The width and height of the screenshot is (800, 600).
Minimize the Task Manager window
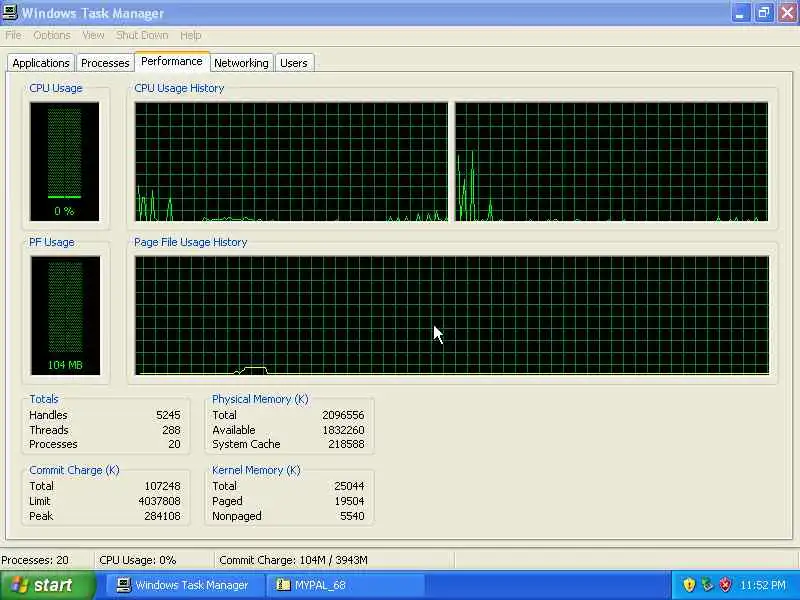coord(739,13)
